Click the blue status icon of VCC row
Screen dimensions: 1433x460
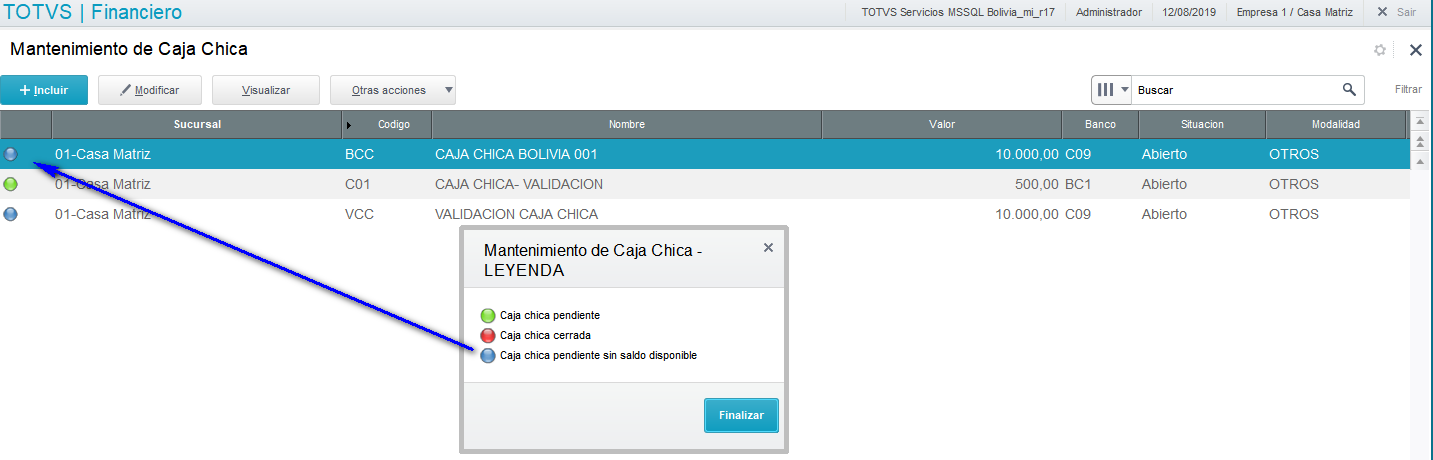tap(11, 214)
